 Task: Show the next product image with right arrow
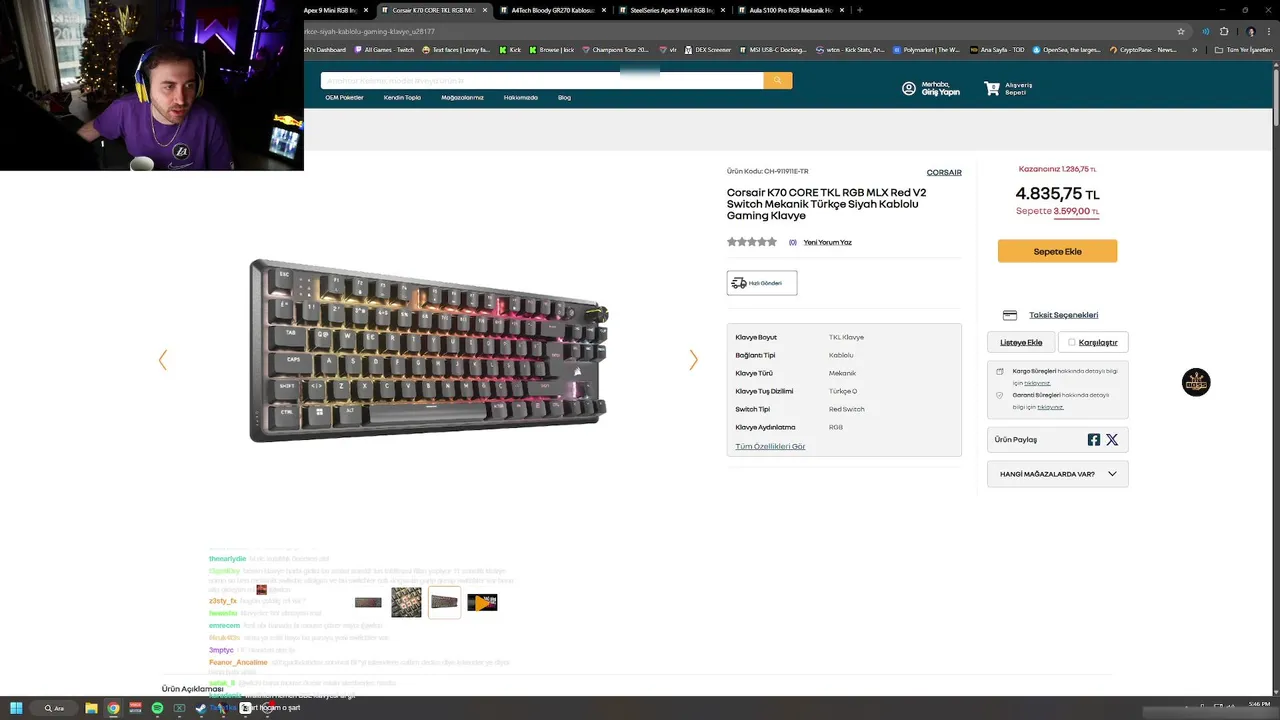tap(693, 360)
